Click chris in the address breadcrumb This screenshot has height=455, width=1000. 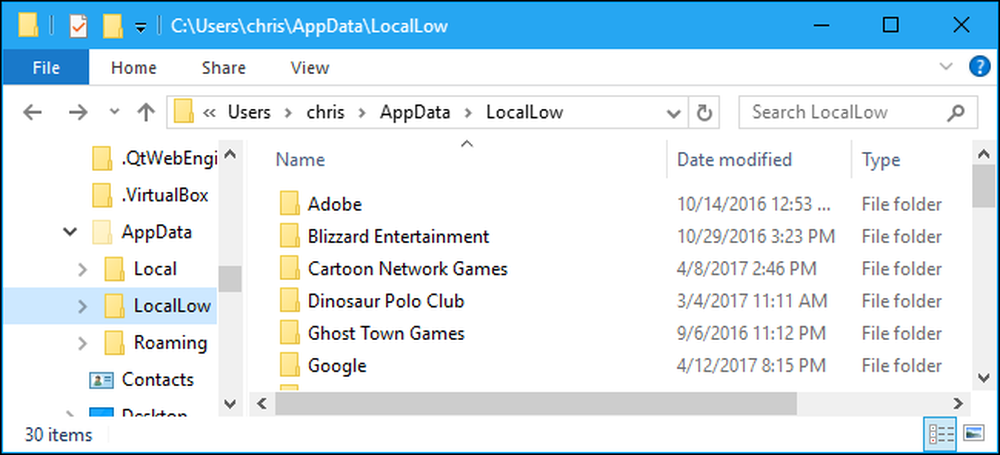point(325,112)
